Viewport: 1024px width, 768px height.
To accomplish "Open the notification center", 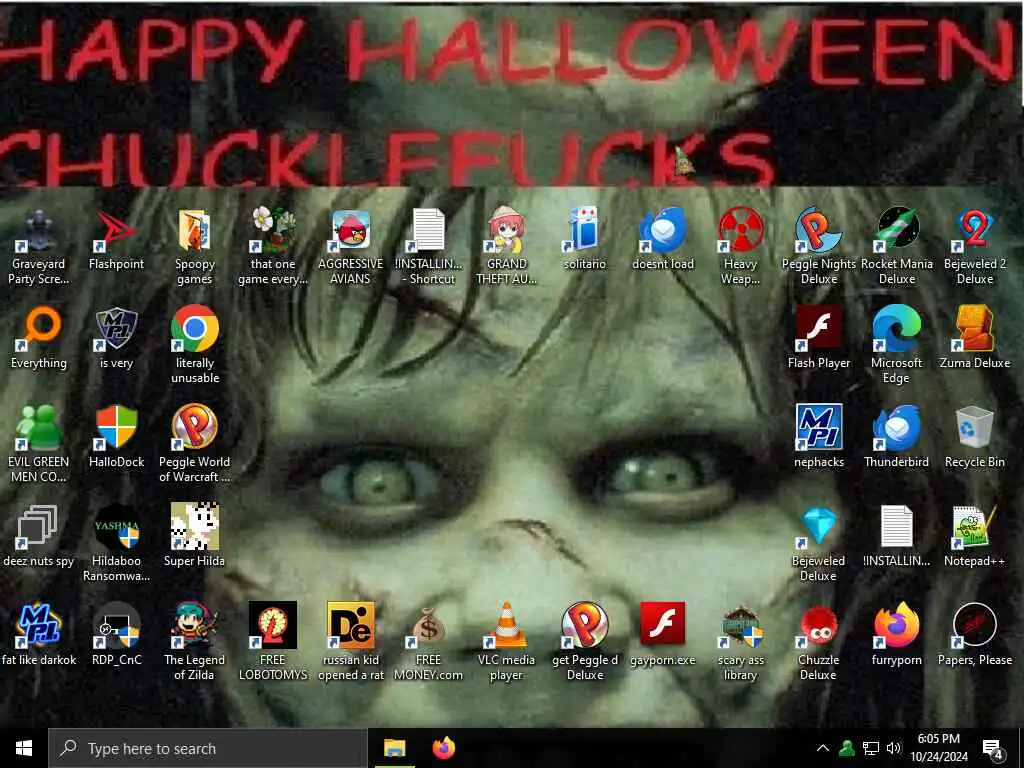I will coord(993,749).
